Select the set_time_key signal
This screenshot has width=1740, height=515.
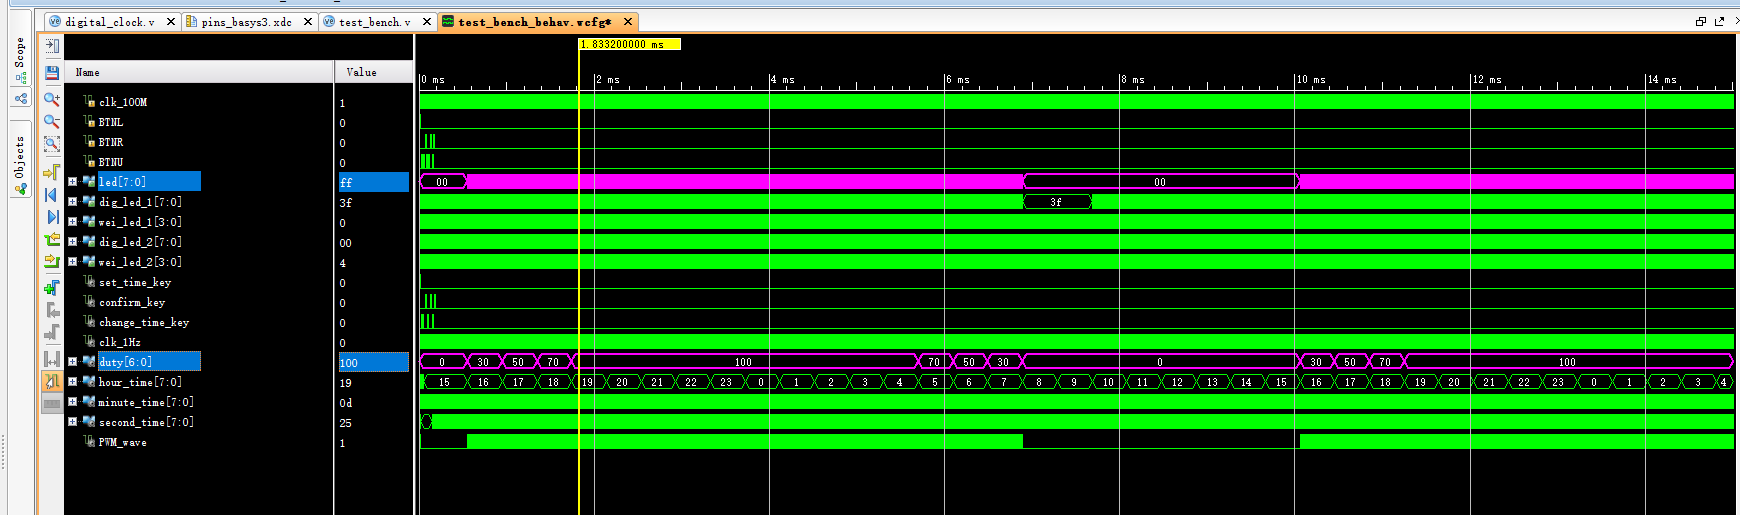(135, 282)
